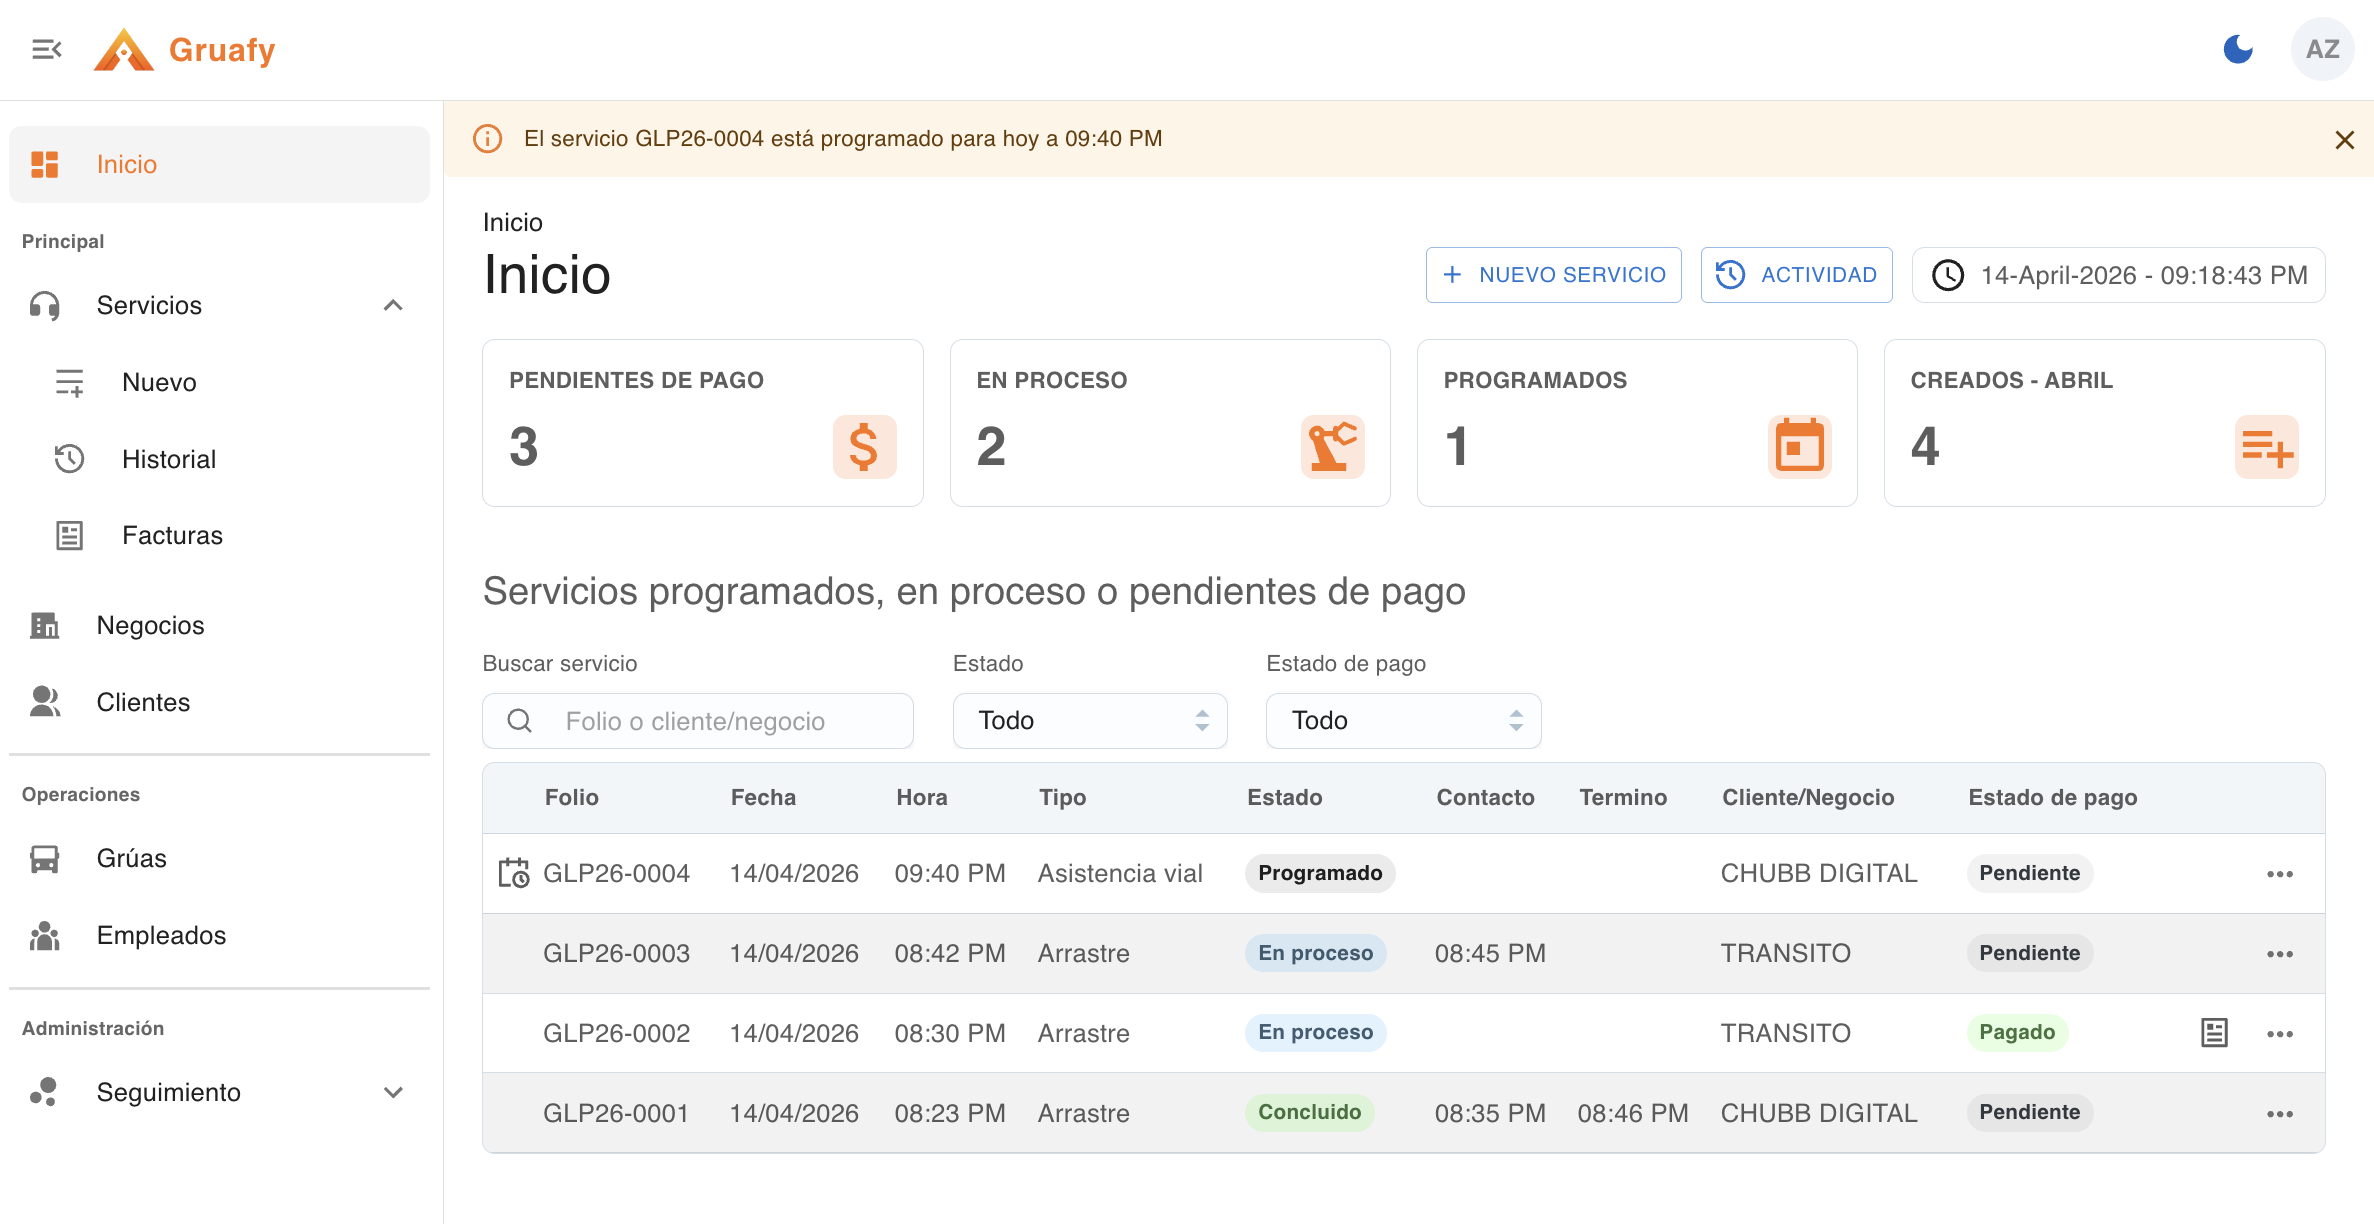Click the dollar icon in Pendientes de pago

coord(864,447)
